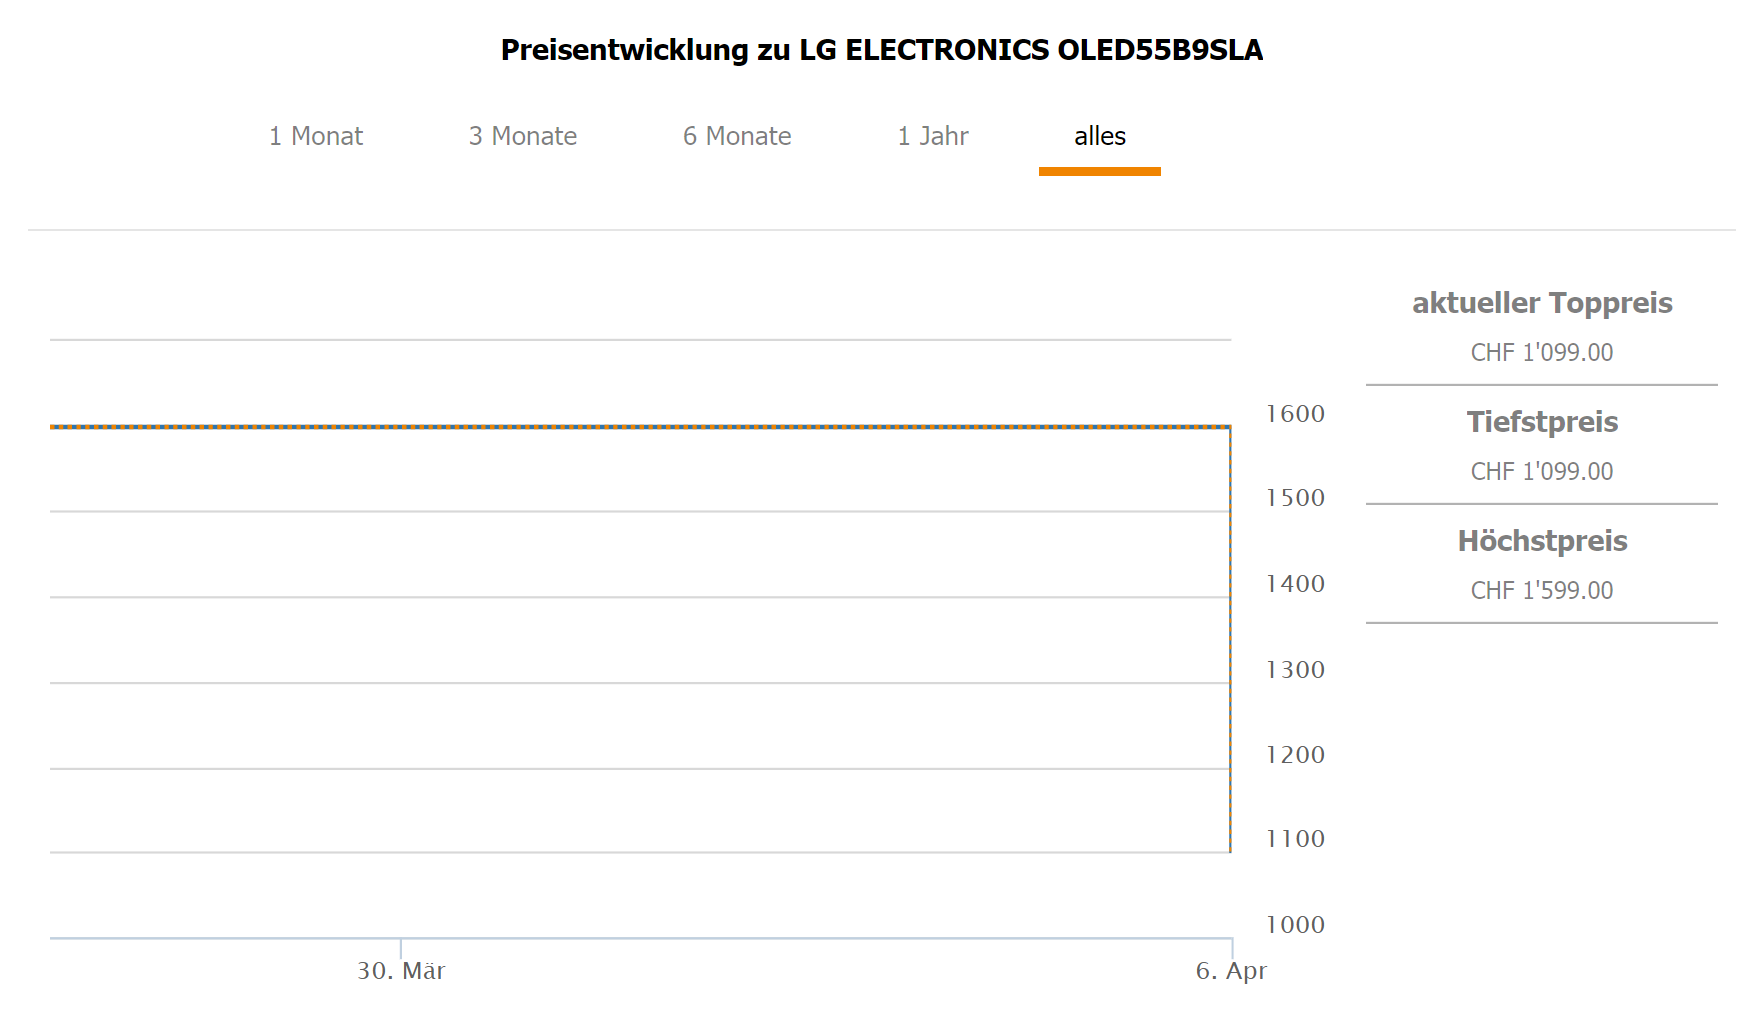Image resolution: width=1744 pixels, height=1031 pixels.
Task: Click the aktueller Toppreis heading
Action: pyautogui.click(x=1541, y=303)
